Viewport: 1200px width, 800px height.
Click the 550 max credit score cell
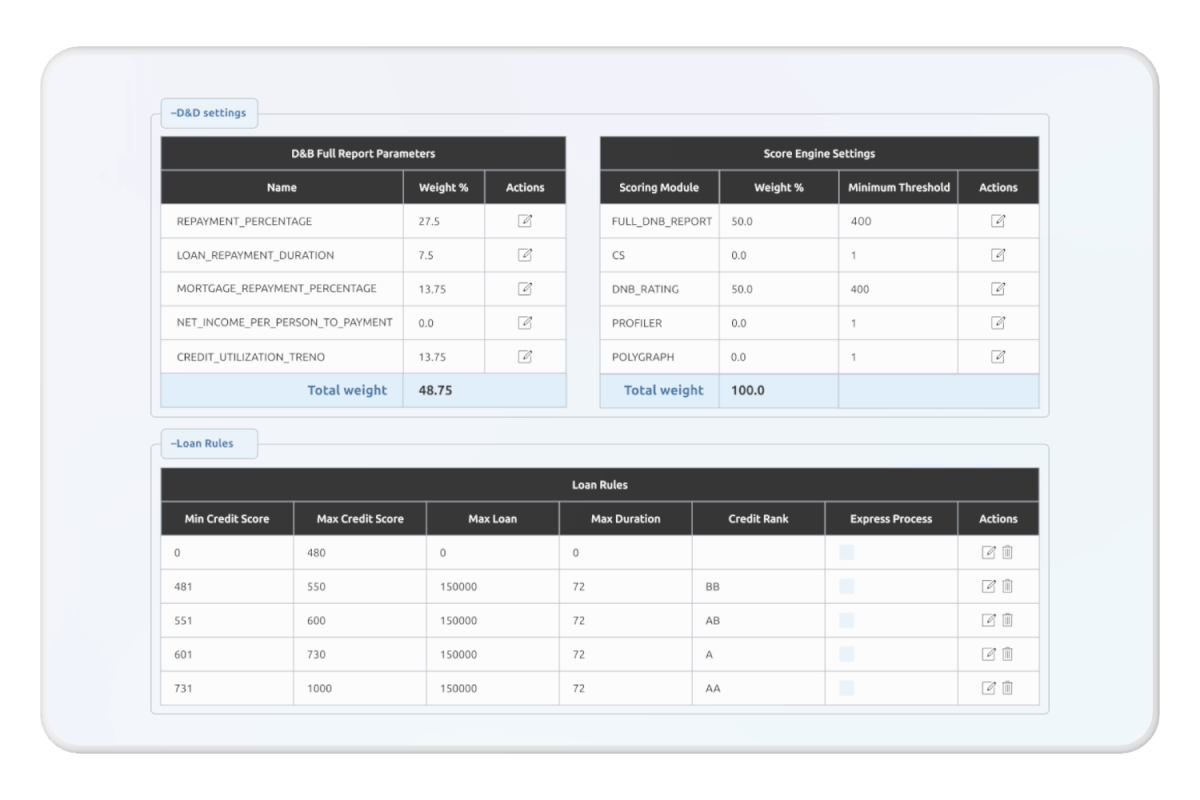[360, 586]
